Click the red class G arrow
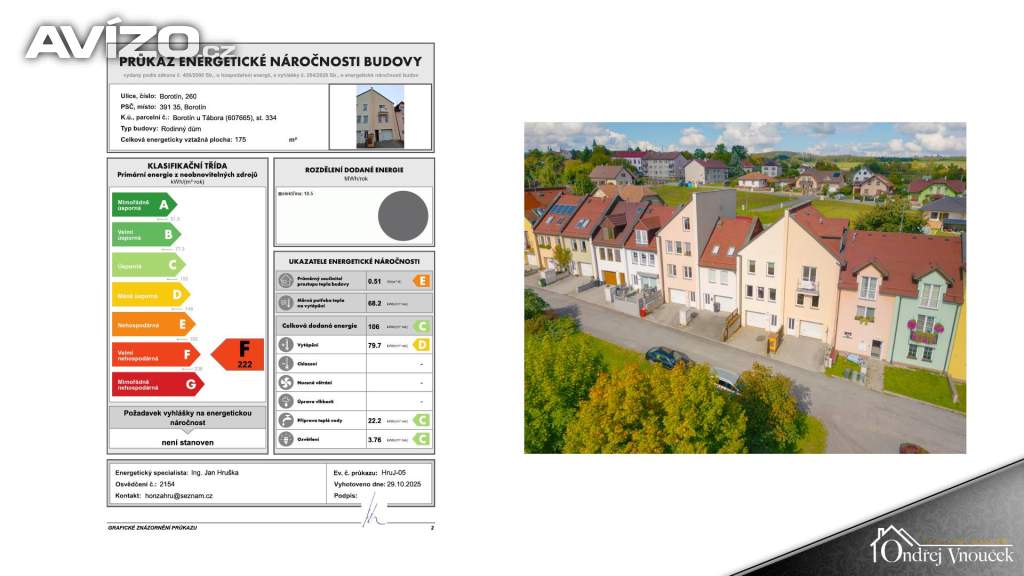 pos(158,384)
